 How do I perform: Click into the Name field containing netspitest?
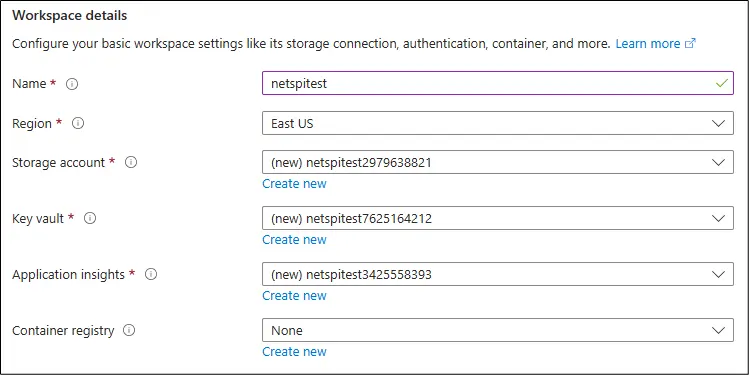click(x=498, y=83)
